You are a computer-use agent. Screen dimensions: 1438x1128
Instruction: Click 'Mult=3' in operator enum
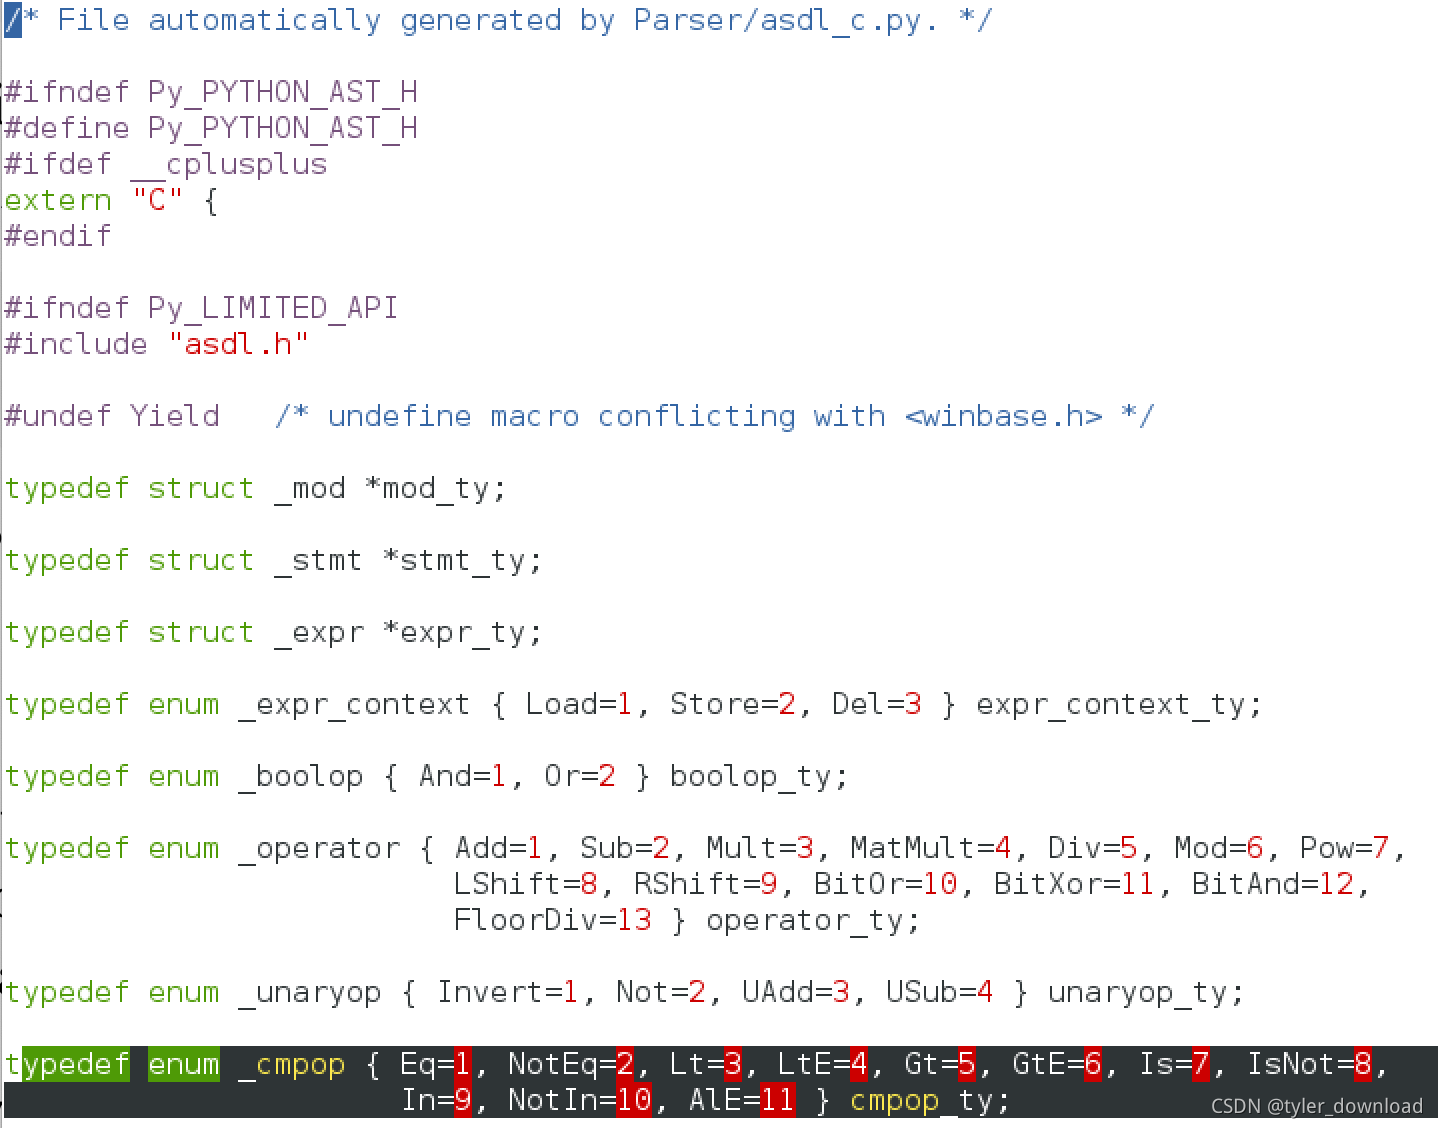pyautogui.click(x=759, y=849)
